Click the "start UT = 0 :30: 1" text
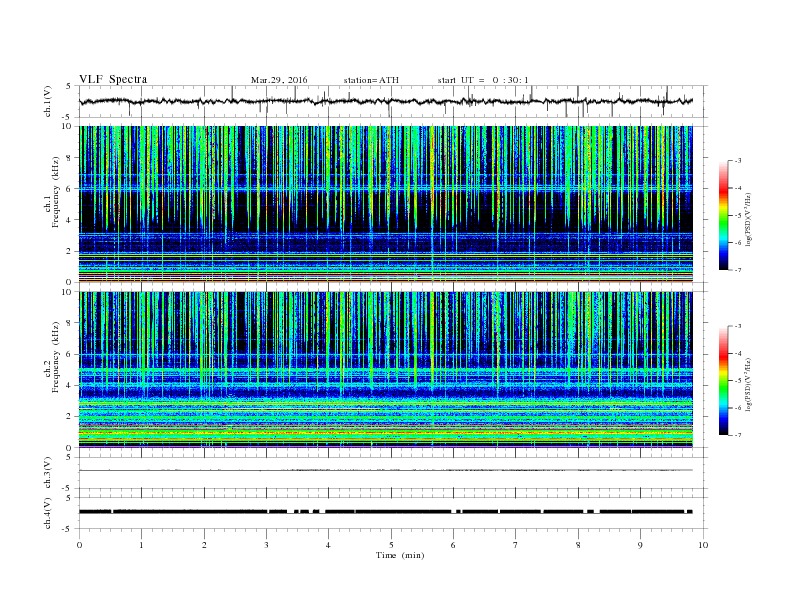This screenshot has height=612, width=792. pyautogui.click(x=483, y=80)
